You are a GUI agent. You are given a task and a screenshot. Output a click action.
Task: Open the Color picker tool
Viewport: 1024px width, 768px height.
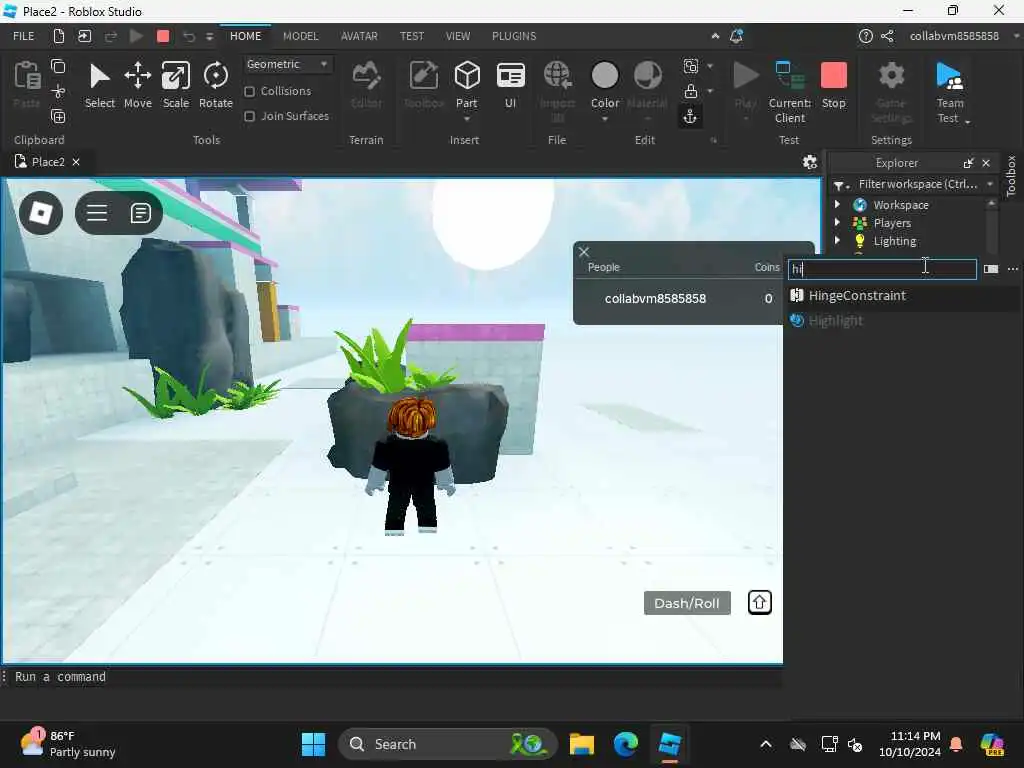pos(605,85)
